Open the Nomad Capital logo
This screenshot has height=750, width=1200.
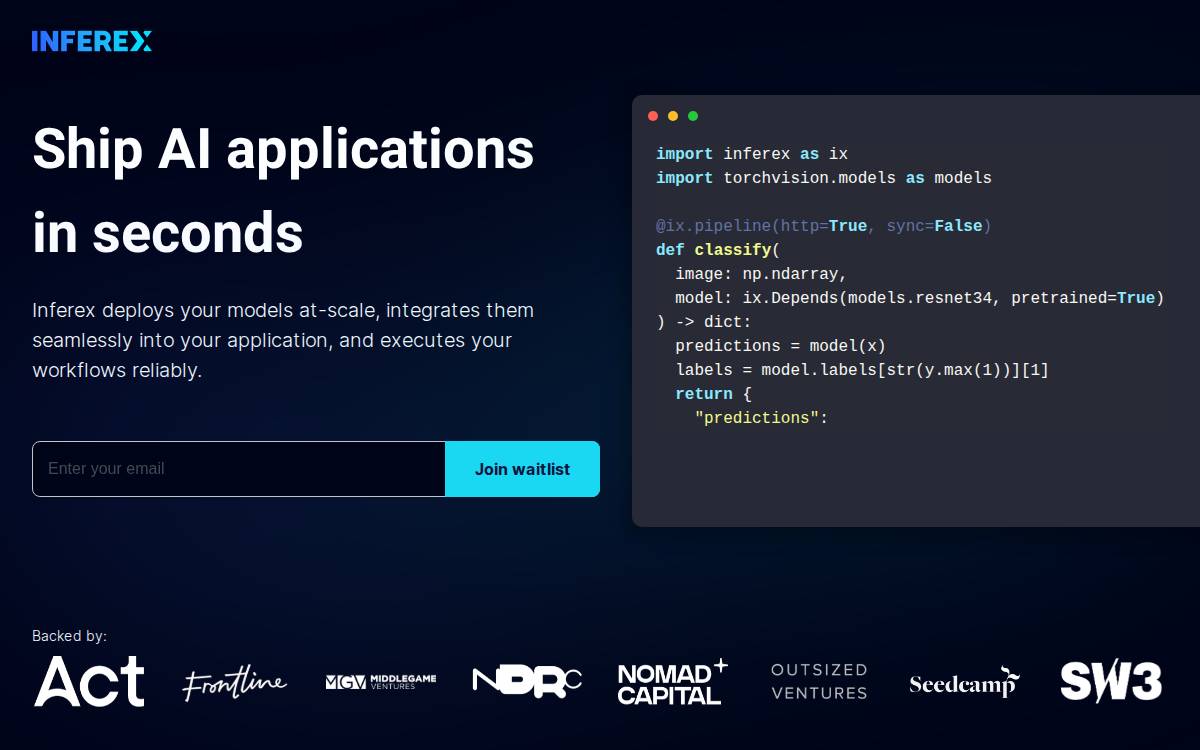(x=673, y=682)
